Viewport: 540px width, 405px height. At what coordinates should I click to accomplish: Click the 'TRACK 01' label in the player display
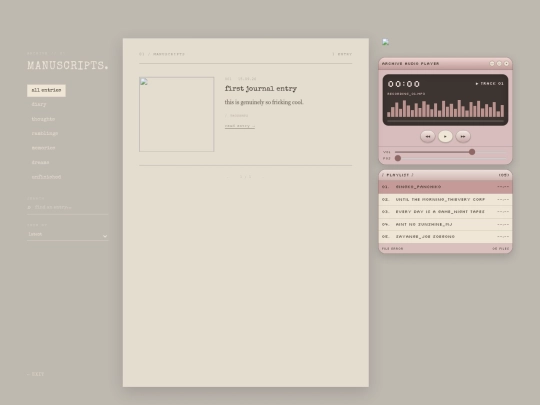pos(489,83)
